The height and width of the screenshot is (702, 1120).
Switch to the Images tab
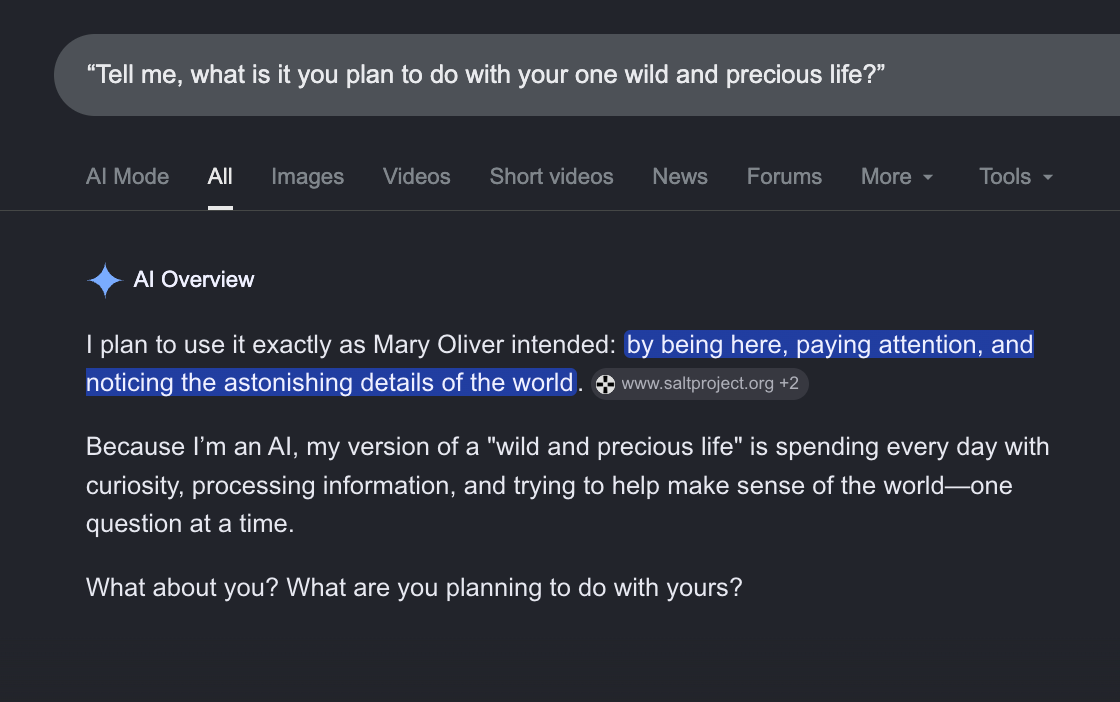[307, 176]
